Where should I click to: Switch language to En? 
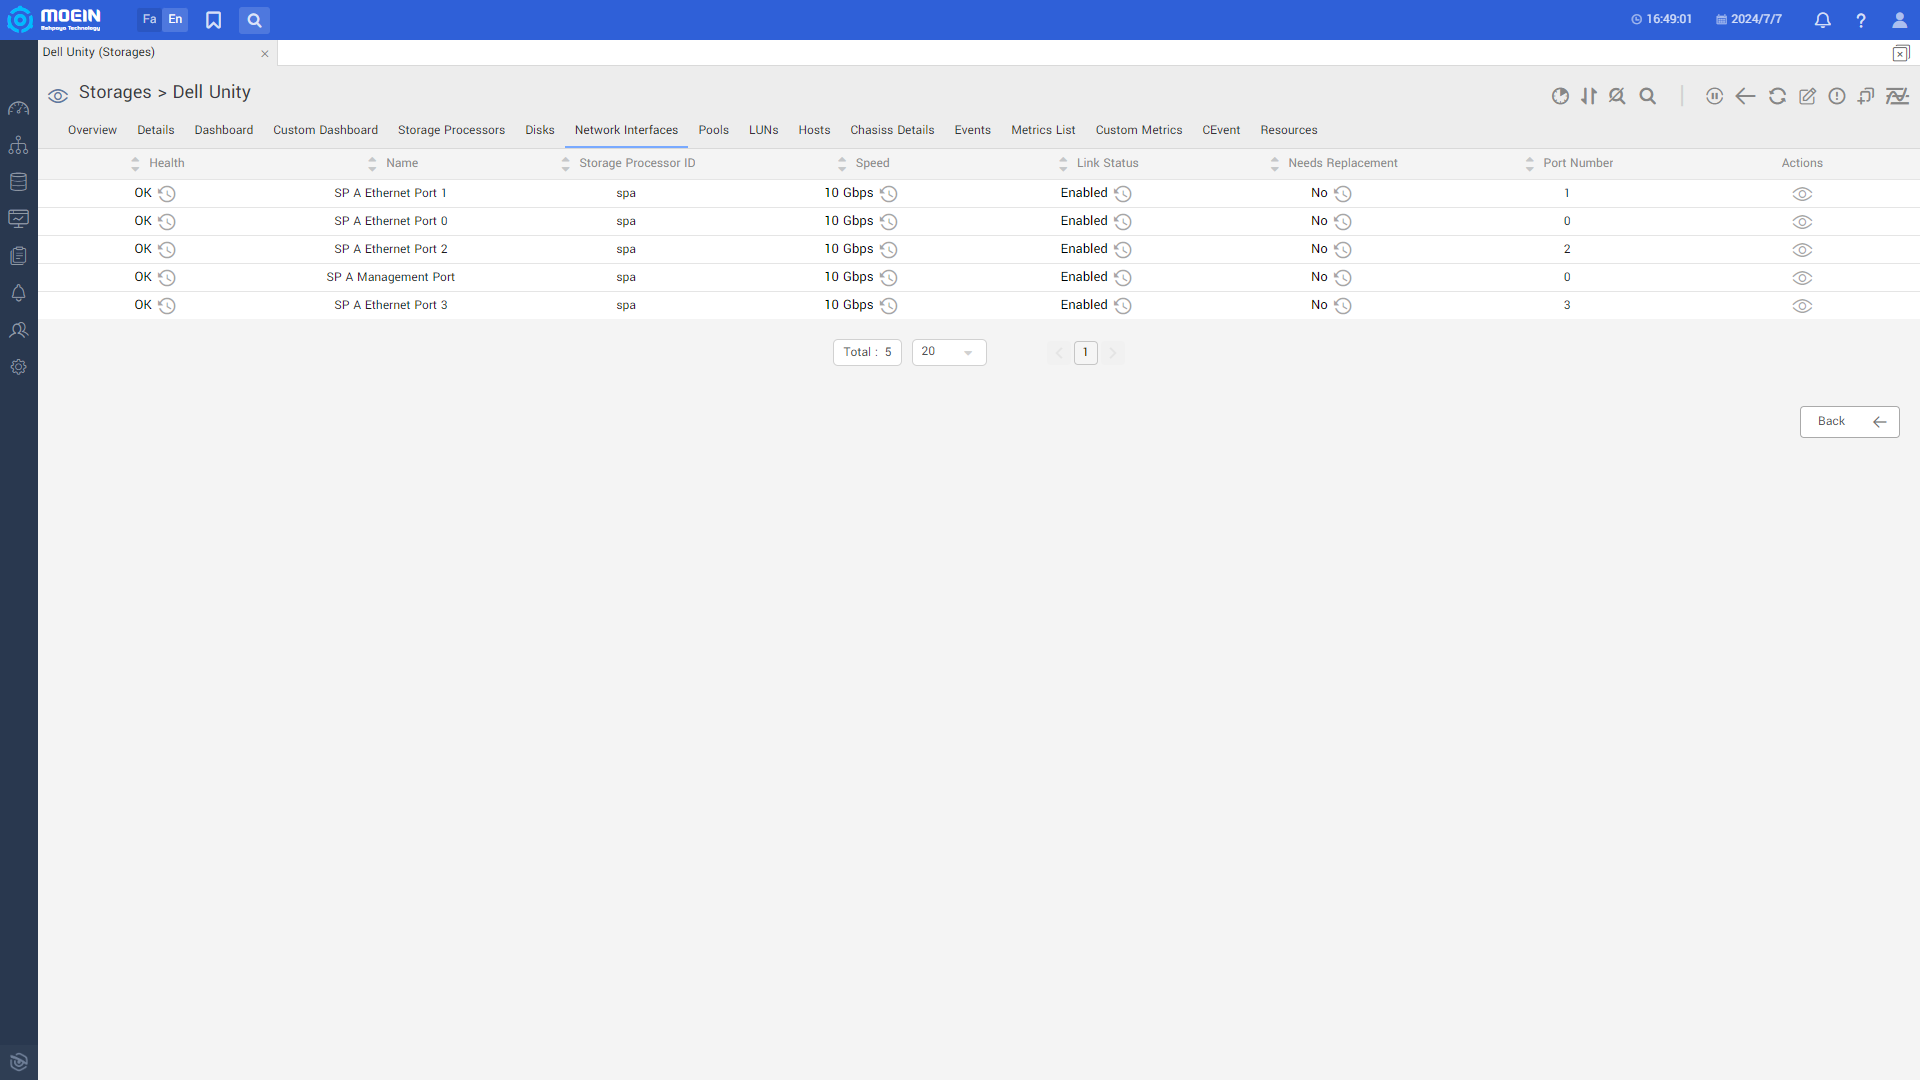click(x=175, y=19)
